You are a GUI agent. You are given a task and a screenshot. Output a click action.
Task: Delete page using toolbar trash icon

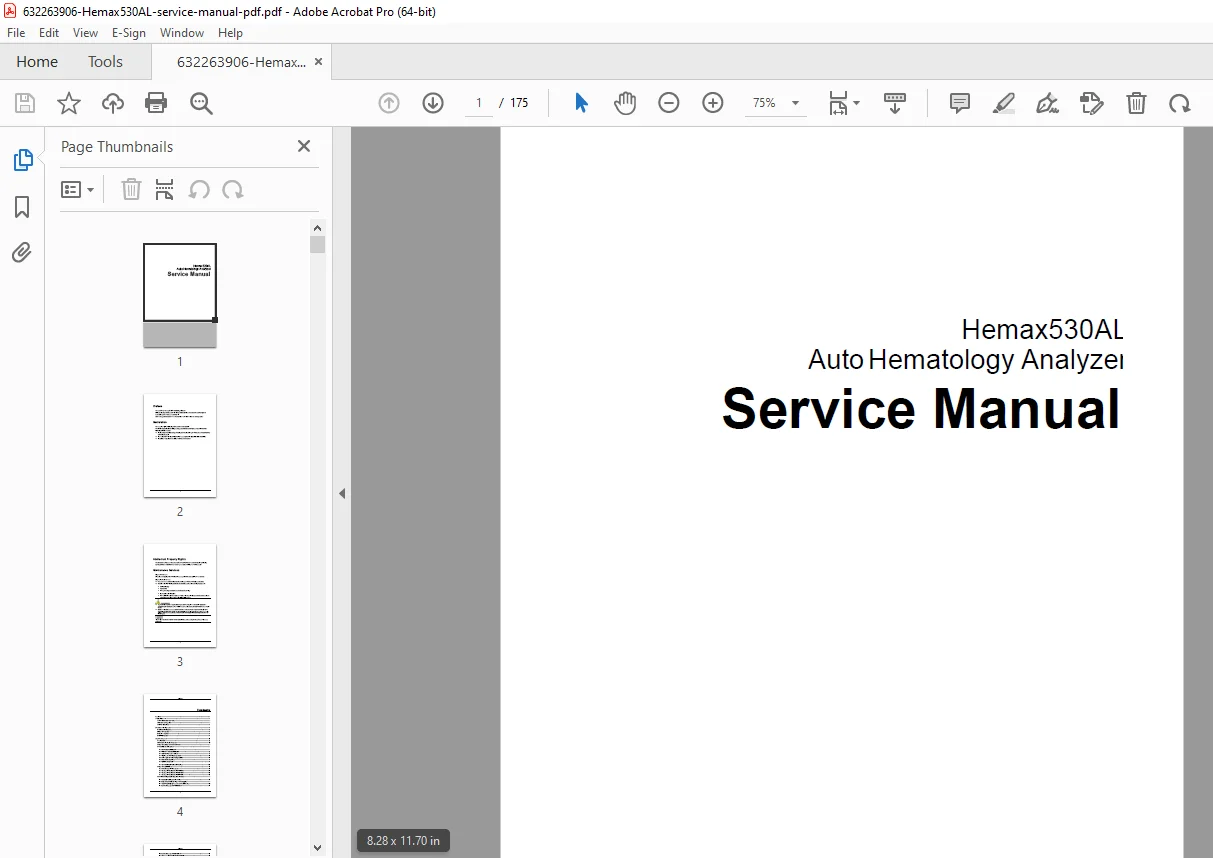click(1136, 103)
